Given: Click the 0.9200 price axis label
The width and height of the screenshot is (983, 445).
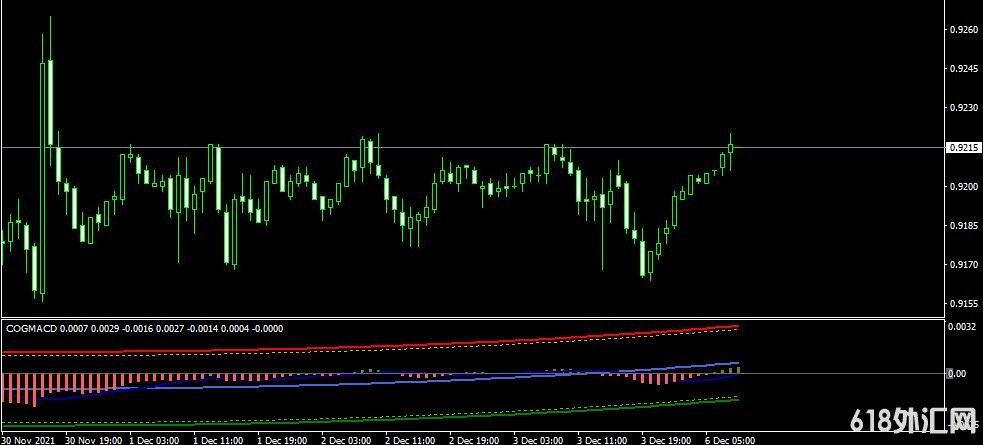Looking at the screenshot, I should (x=964, y=187).
